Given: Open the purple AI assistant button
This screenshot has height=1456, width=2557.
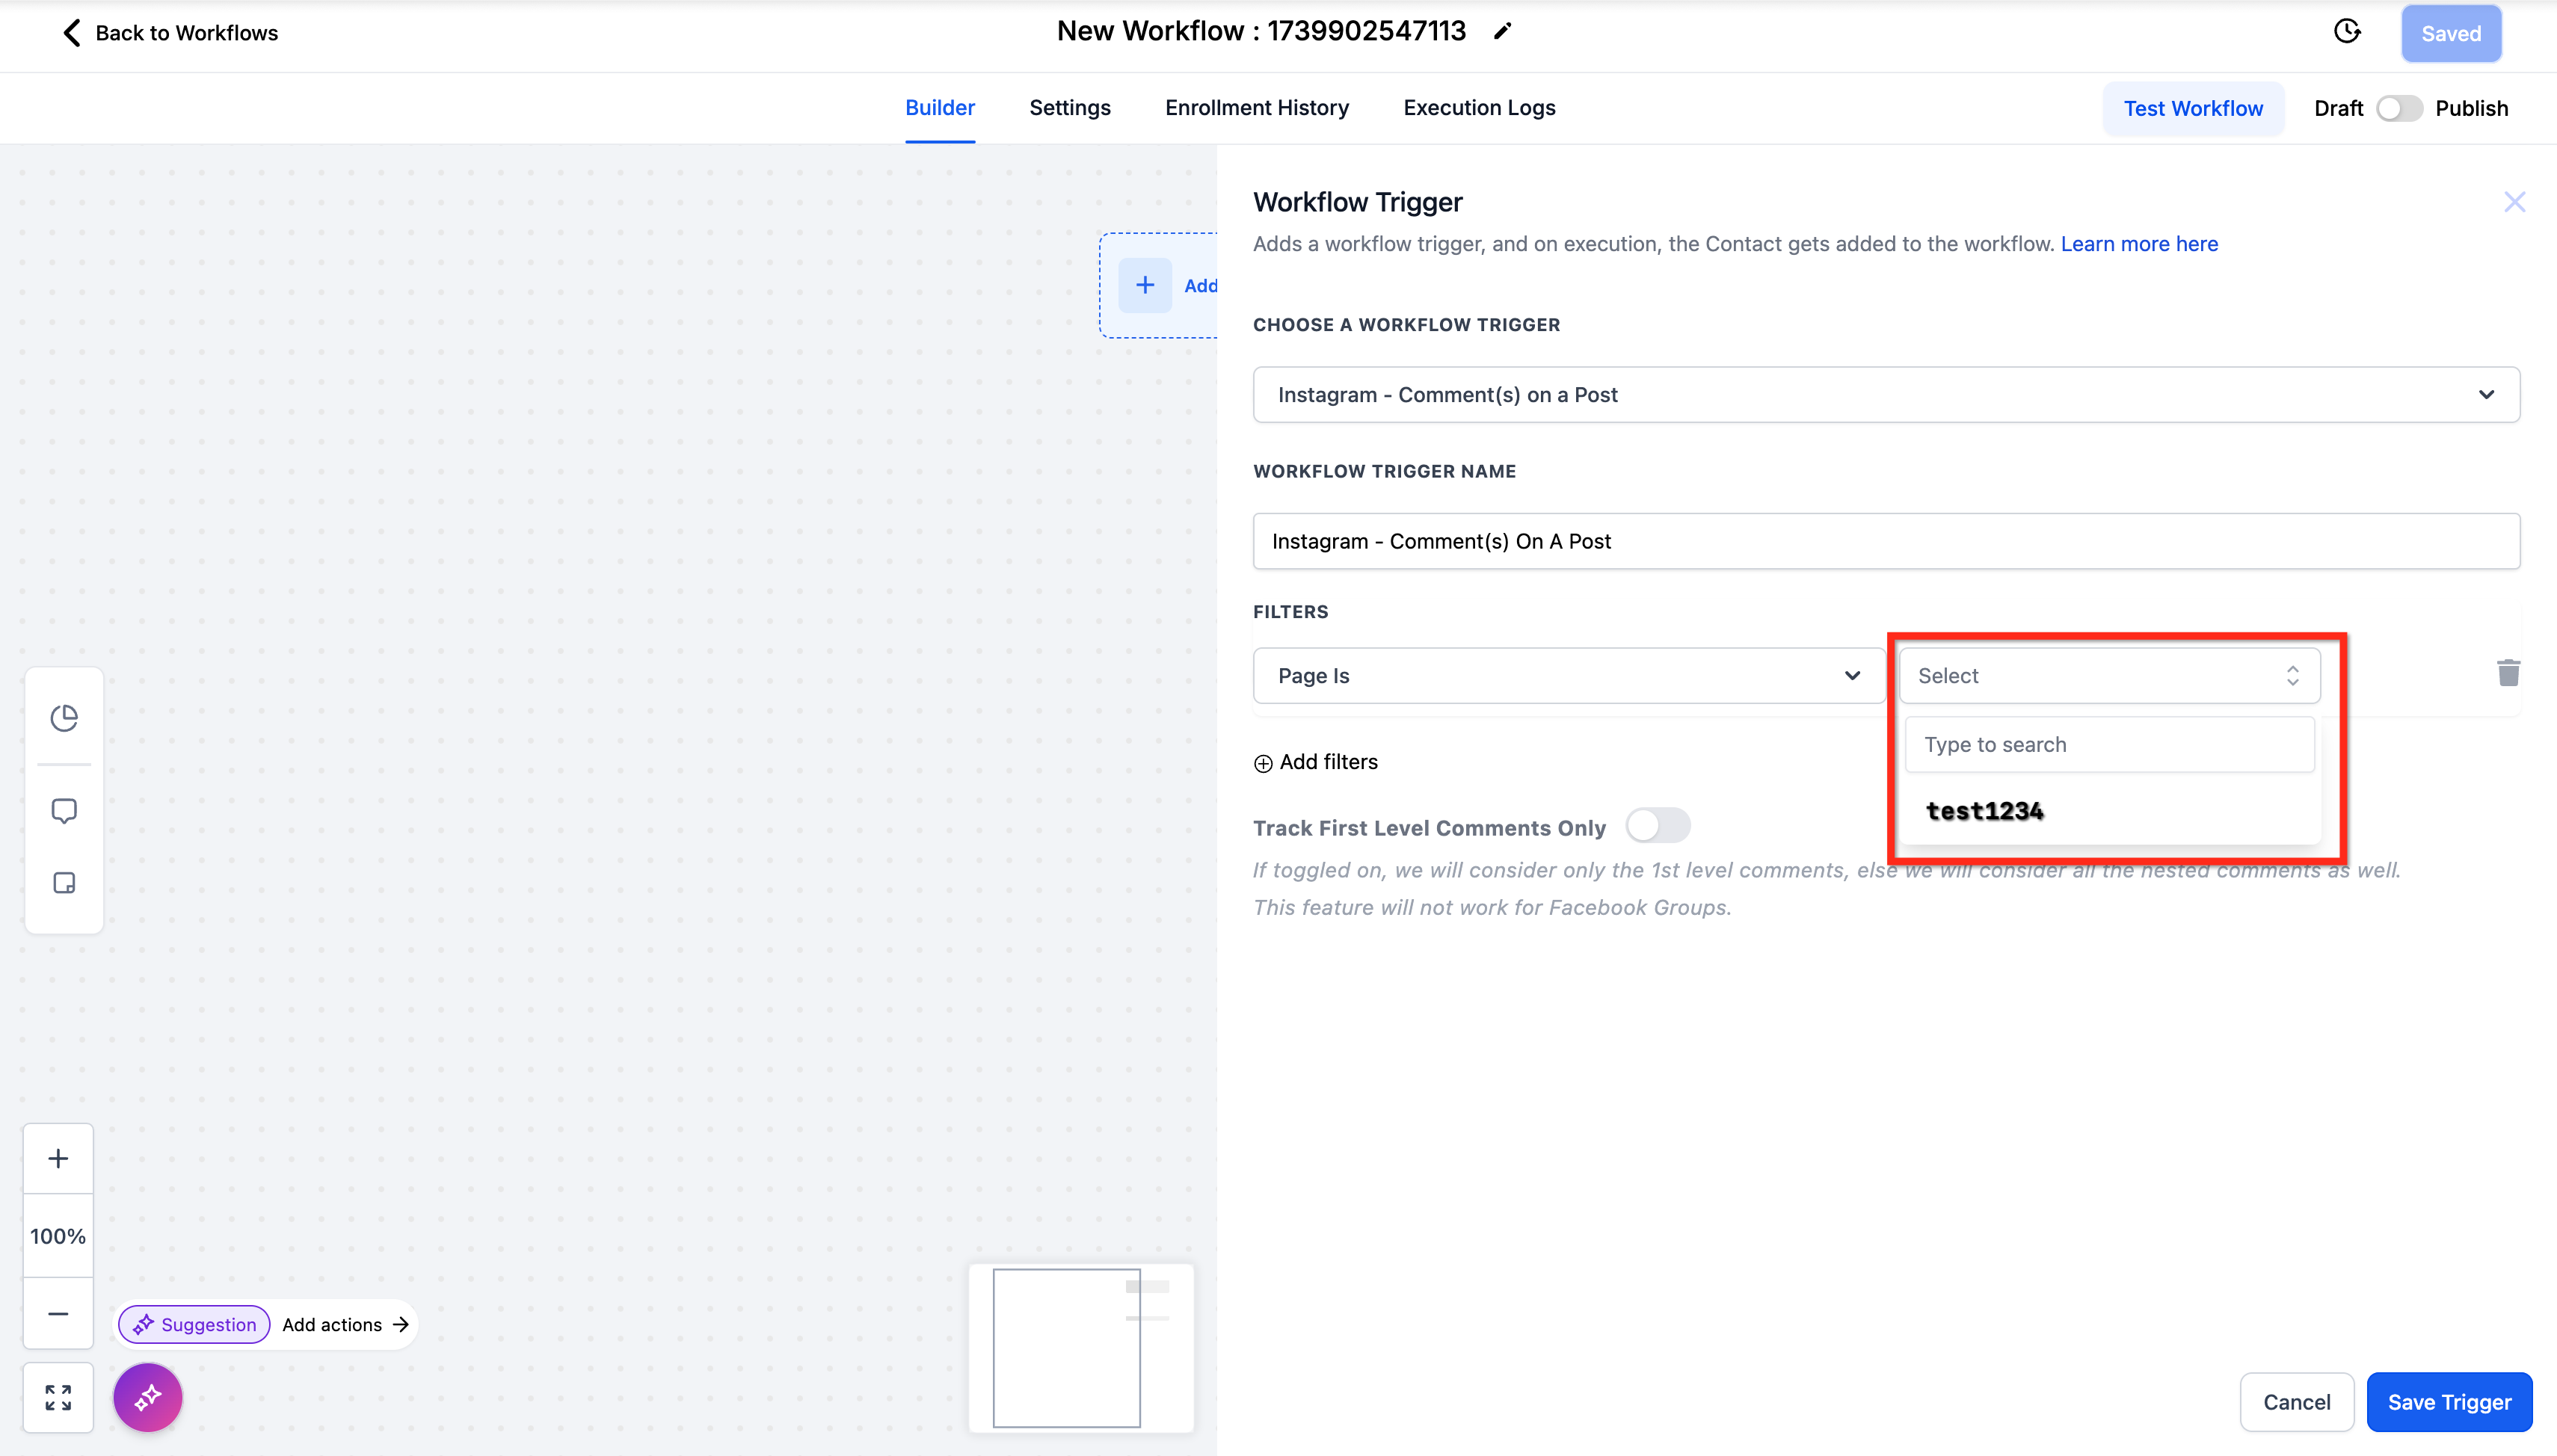Looking at the screenshot, I should pyautogui.click(x=148, y=1397).
